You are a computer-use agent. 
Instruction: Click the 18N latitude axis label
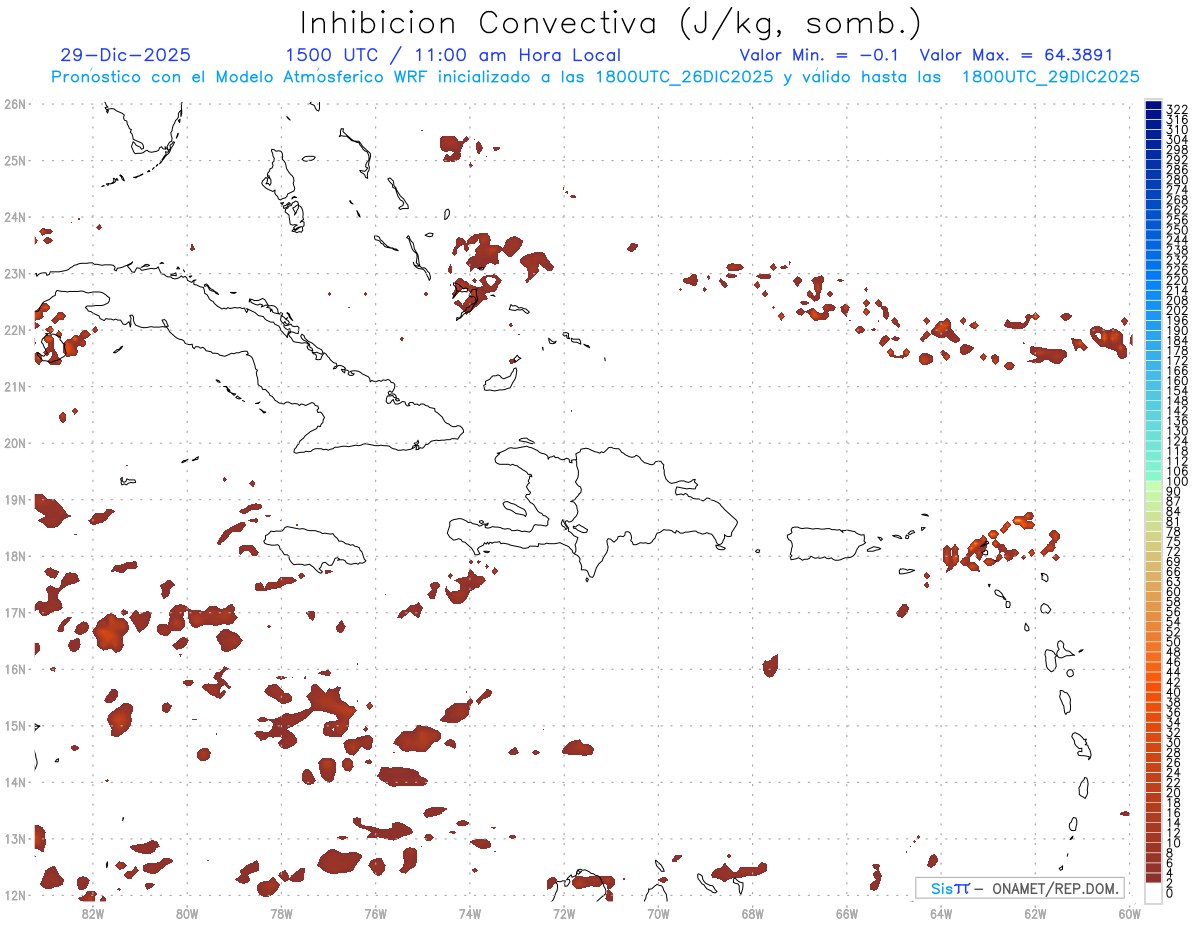(14, 556)
